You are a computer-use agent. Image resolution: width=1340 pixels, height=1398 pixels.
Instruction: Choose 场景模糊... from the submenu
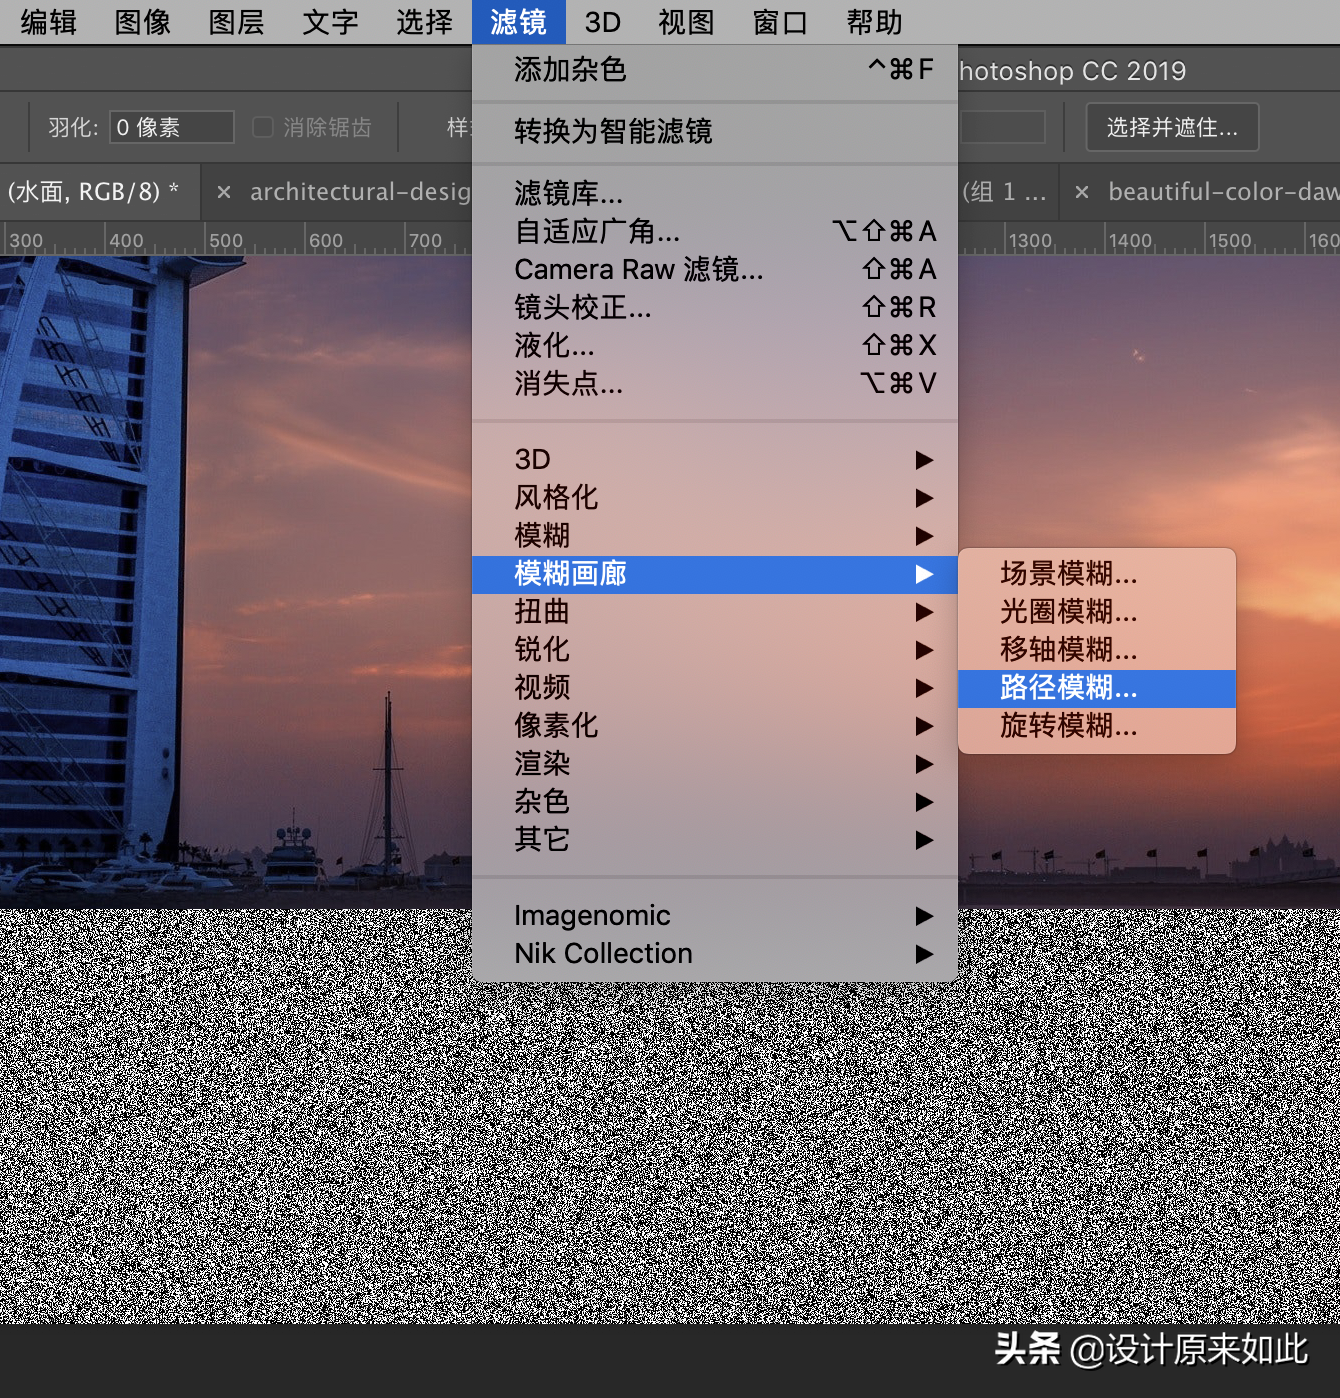[1097, 573]
